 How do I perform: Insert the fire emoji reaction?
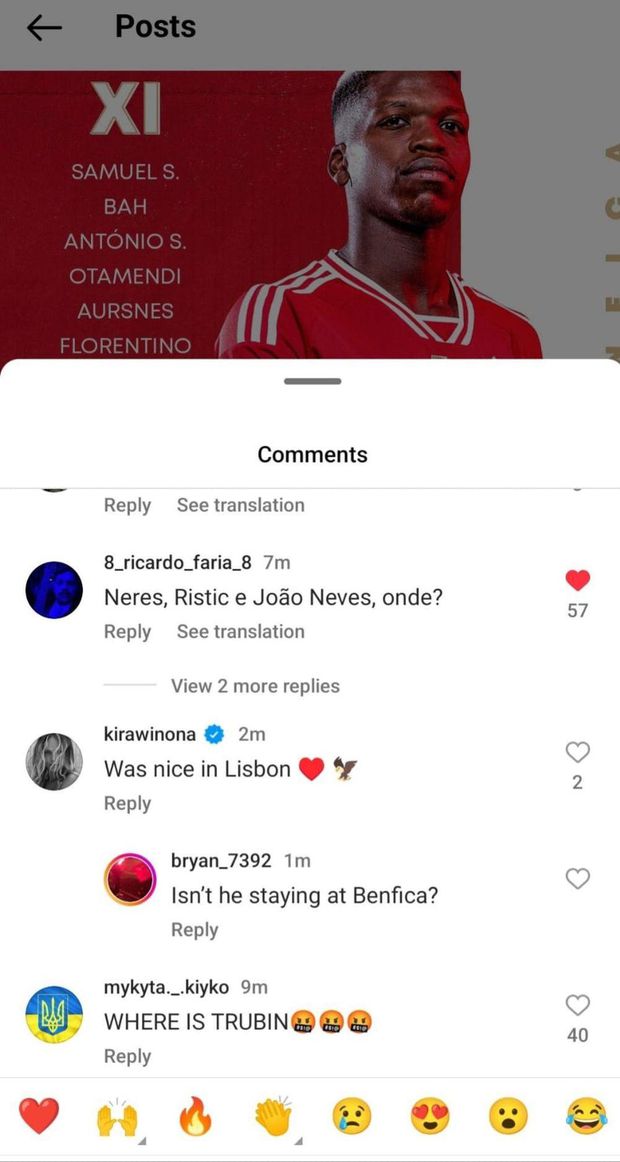(x=196, y=1116)
